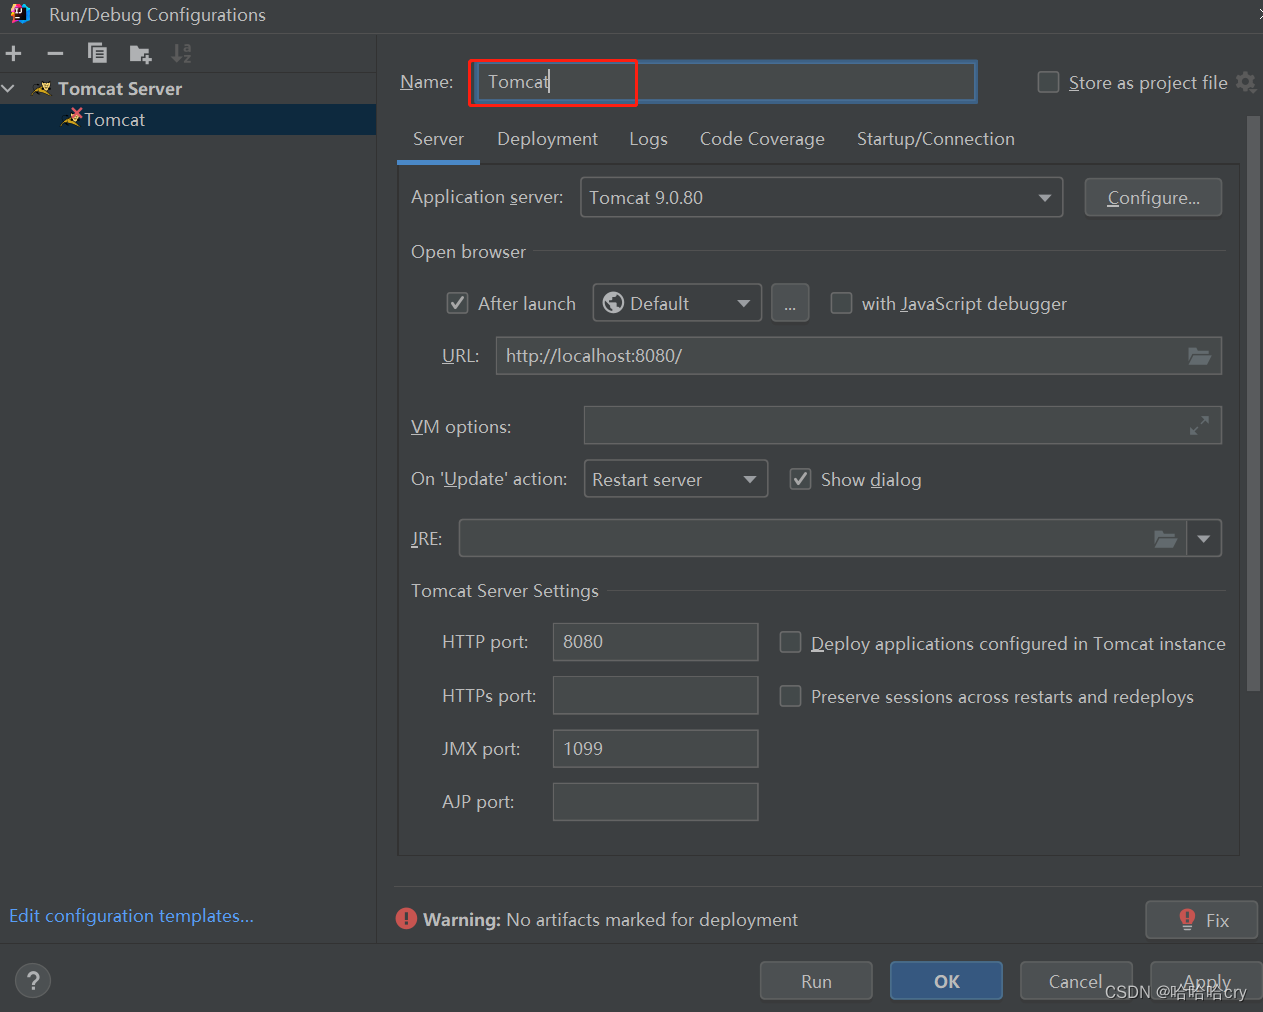The height and width of the screenshot is (1012, 1263).
Task: Click into the HTTP port field
Action: click(x=655, y=642)
